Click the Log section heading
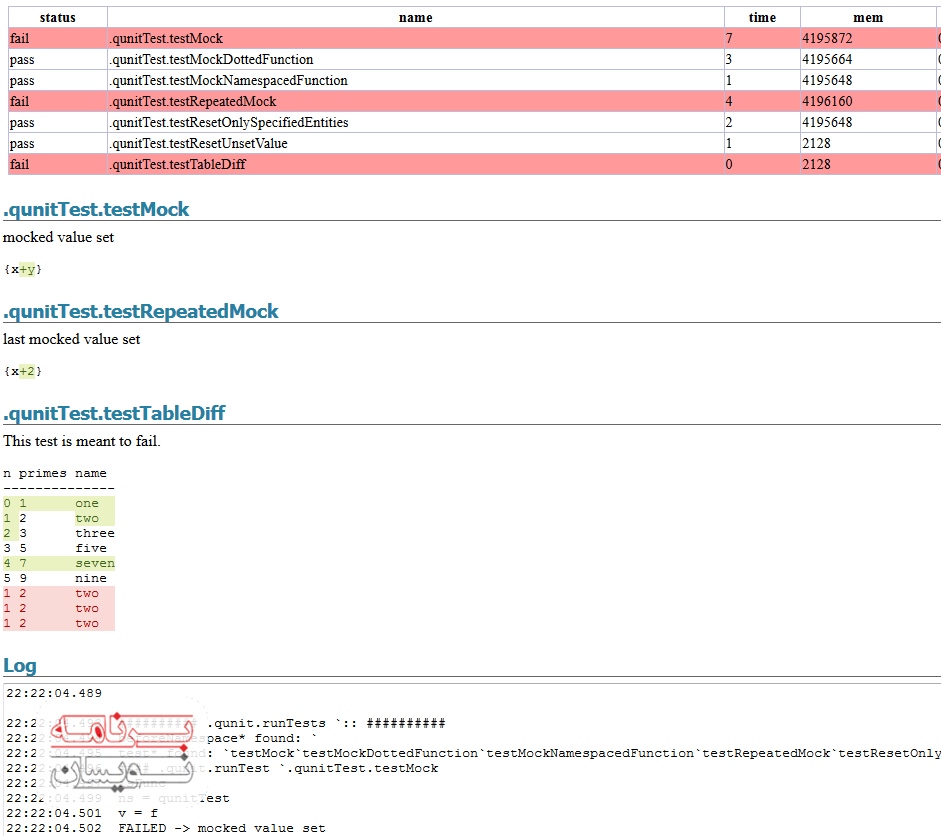 point(20,666)
